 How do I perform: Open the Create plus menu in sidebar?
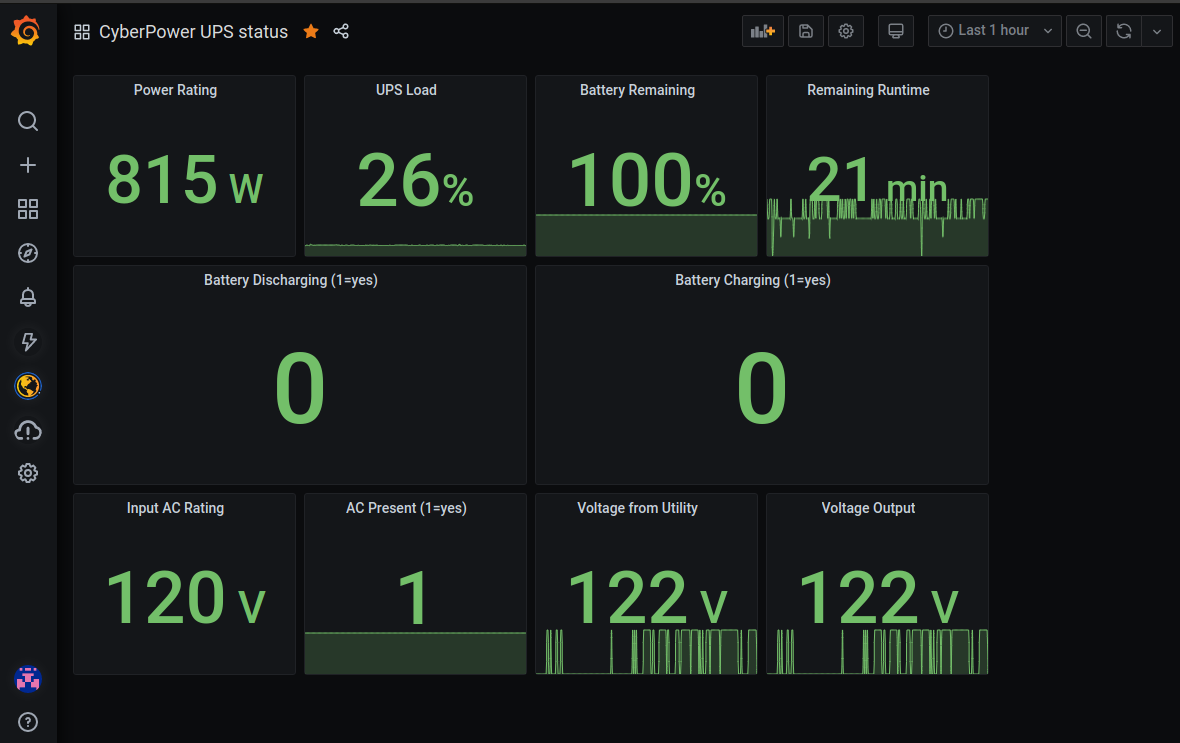point(28,165)
